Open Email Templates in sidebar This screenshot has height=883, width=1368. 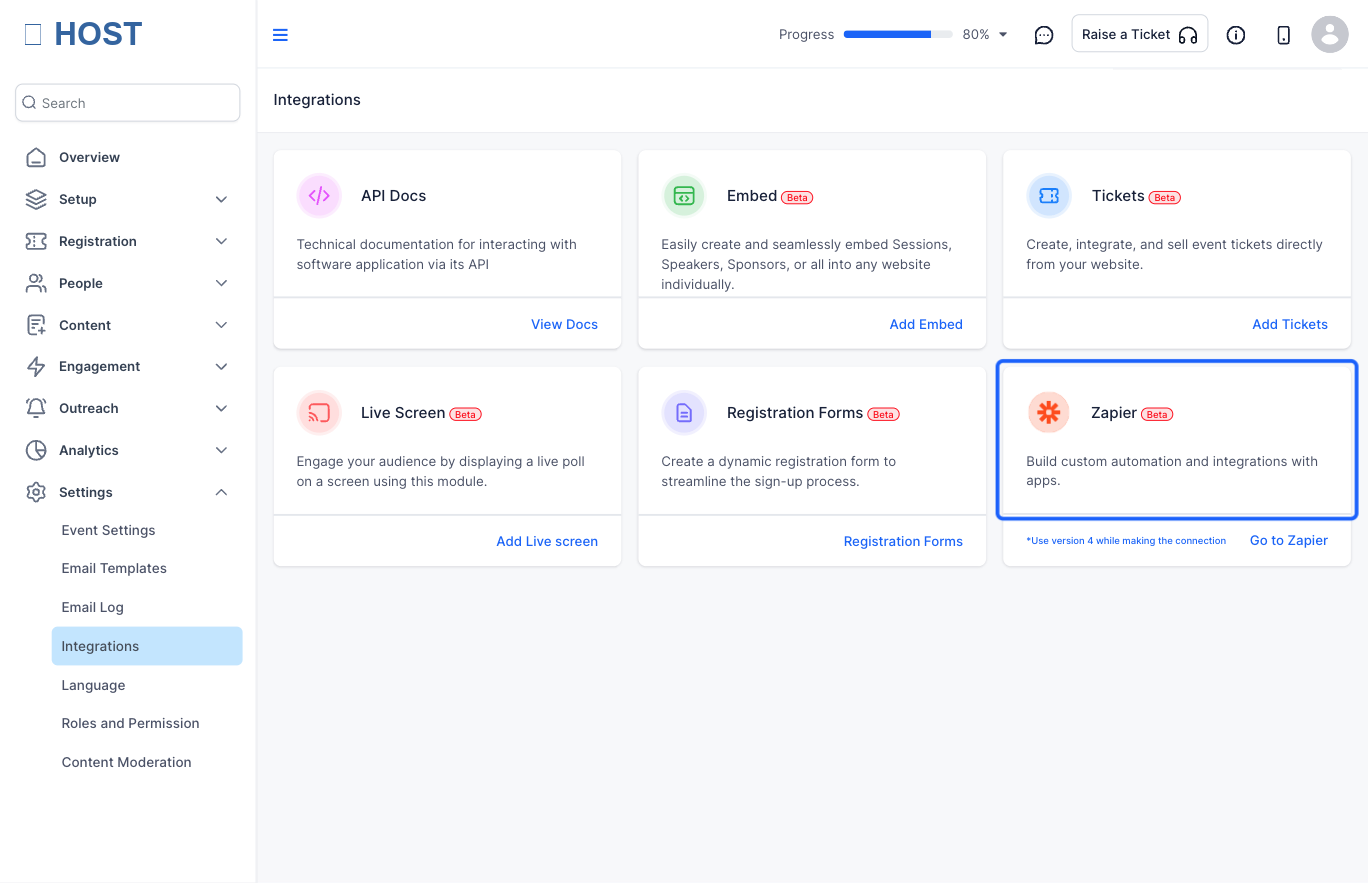114,568
